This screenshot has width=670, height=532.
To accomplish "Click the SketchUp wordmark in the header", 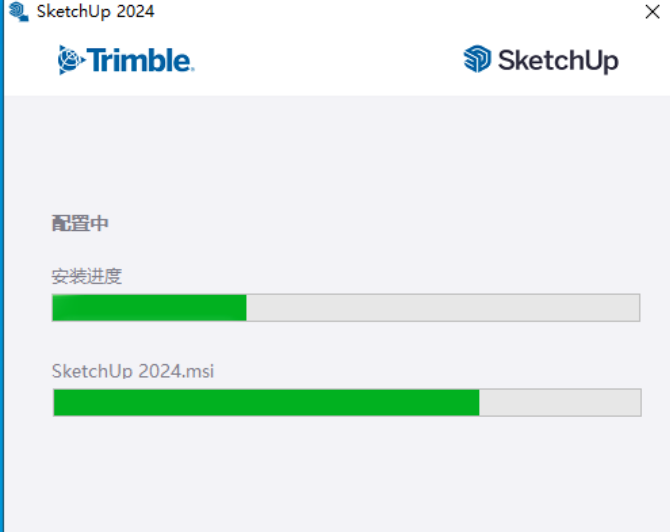I will (x=558, y=60).
